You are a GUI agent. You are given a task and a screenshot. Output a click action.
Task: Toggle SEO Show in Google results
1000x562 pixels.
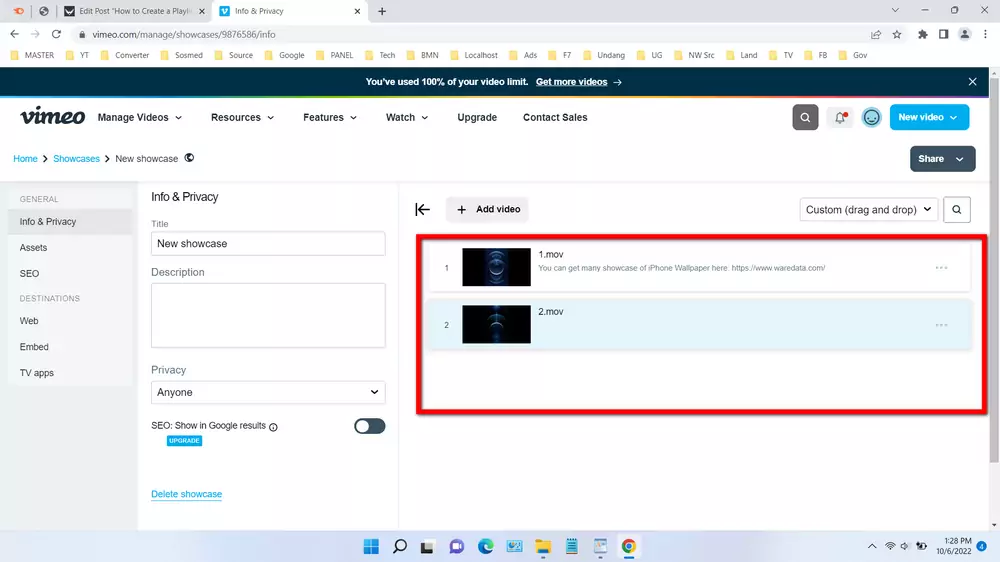[x=369, y=426]
